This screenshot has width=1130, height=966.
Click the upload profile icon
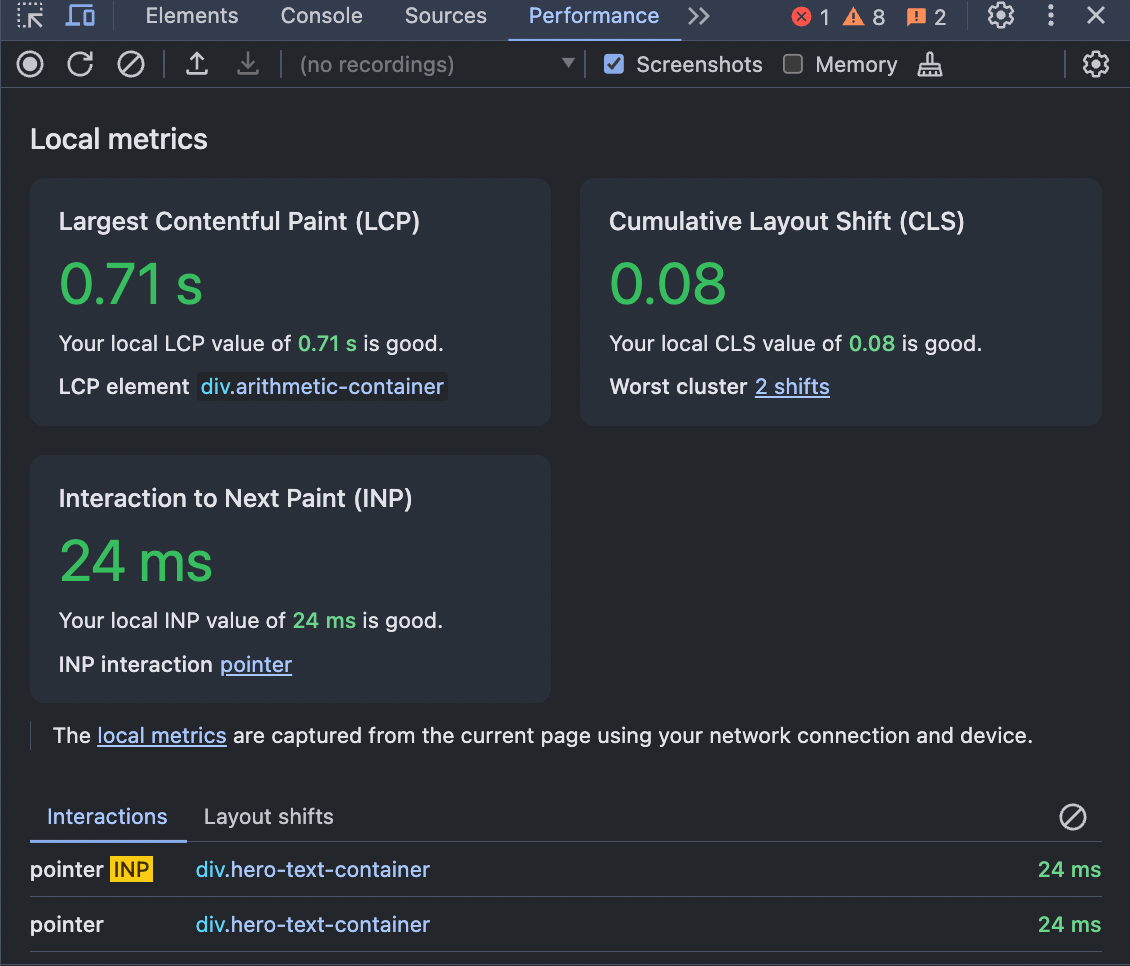click(198, 65)
